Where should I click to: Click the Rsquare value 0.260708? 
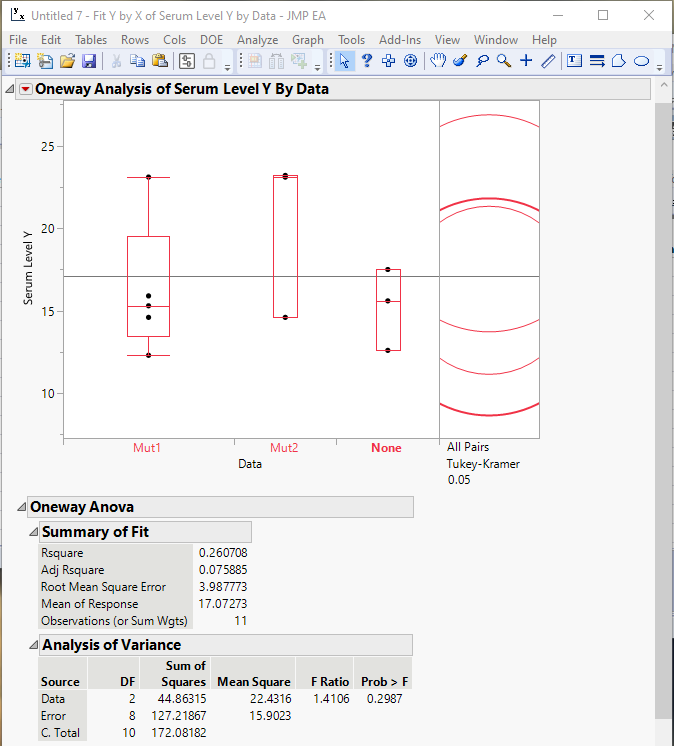tap(223, 553)
